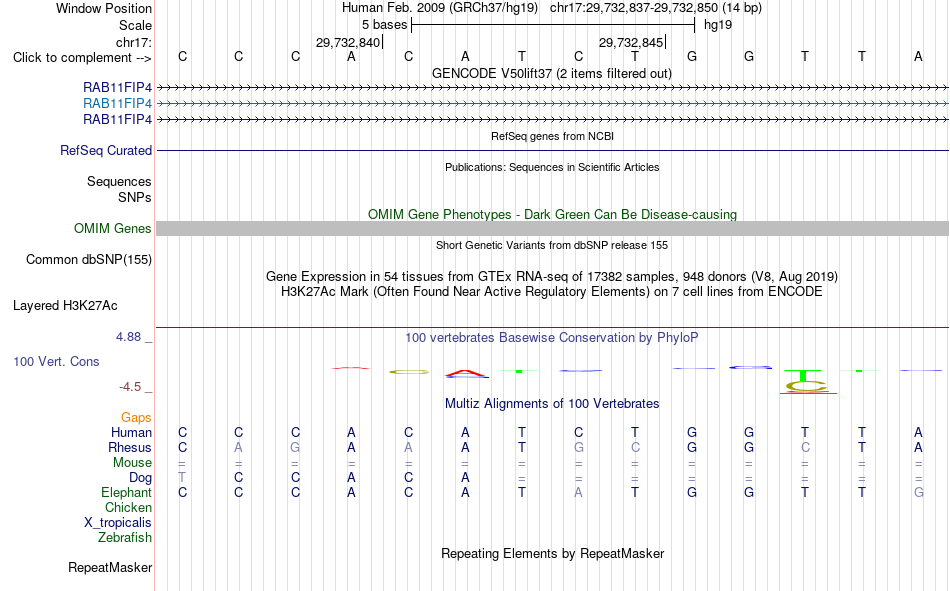Click '100 vertebrates Basewise Conservation by PhyloP' title
This screenshot has height=591, width=950.
pos(551,338)
